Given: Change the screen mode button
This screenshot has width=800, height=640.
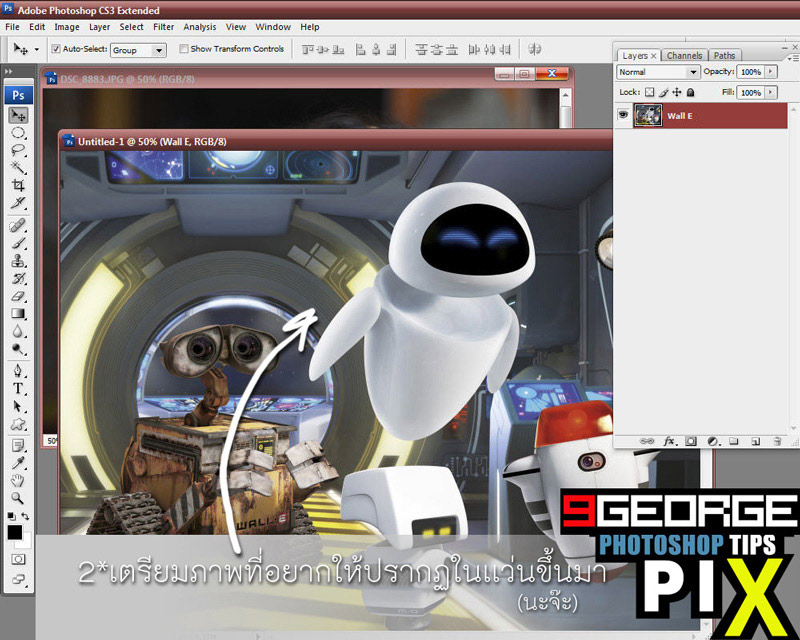Looking at the screenshot, I should 18,579.
